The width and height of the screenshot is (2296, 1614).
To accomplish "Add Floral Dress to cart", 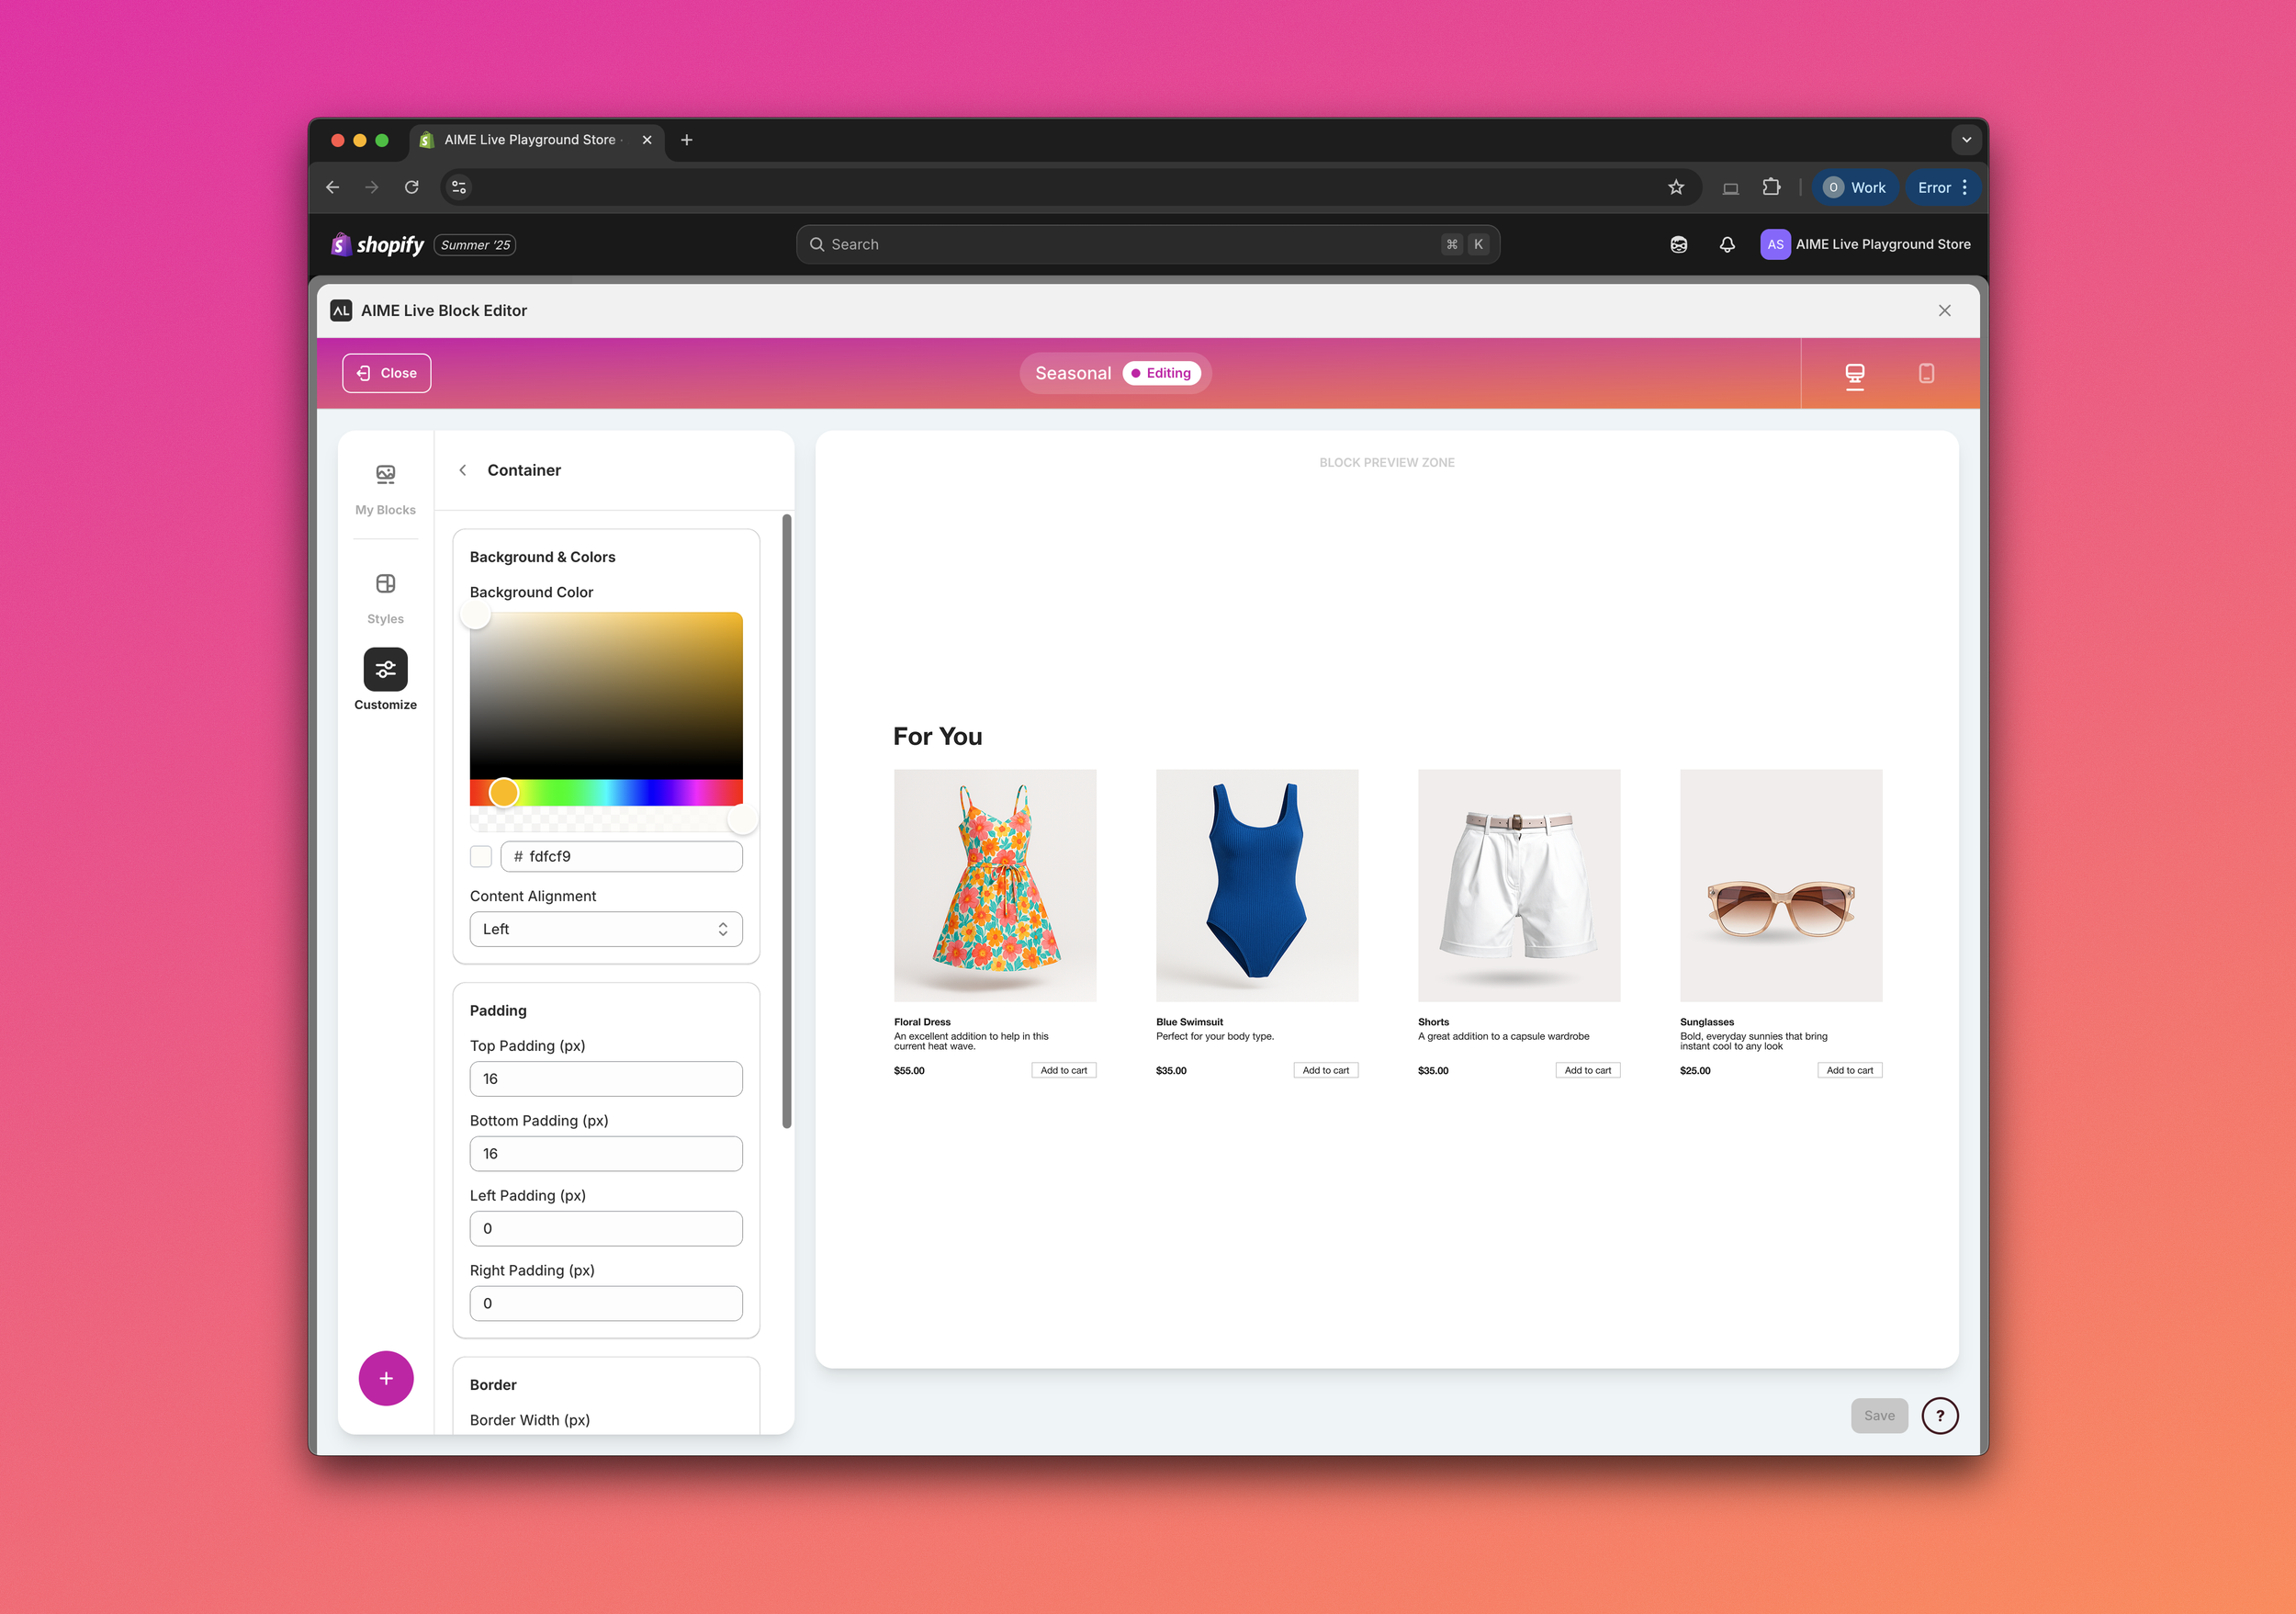I will [1063, 1070].
